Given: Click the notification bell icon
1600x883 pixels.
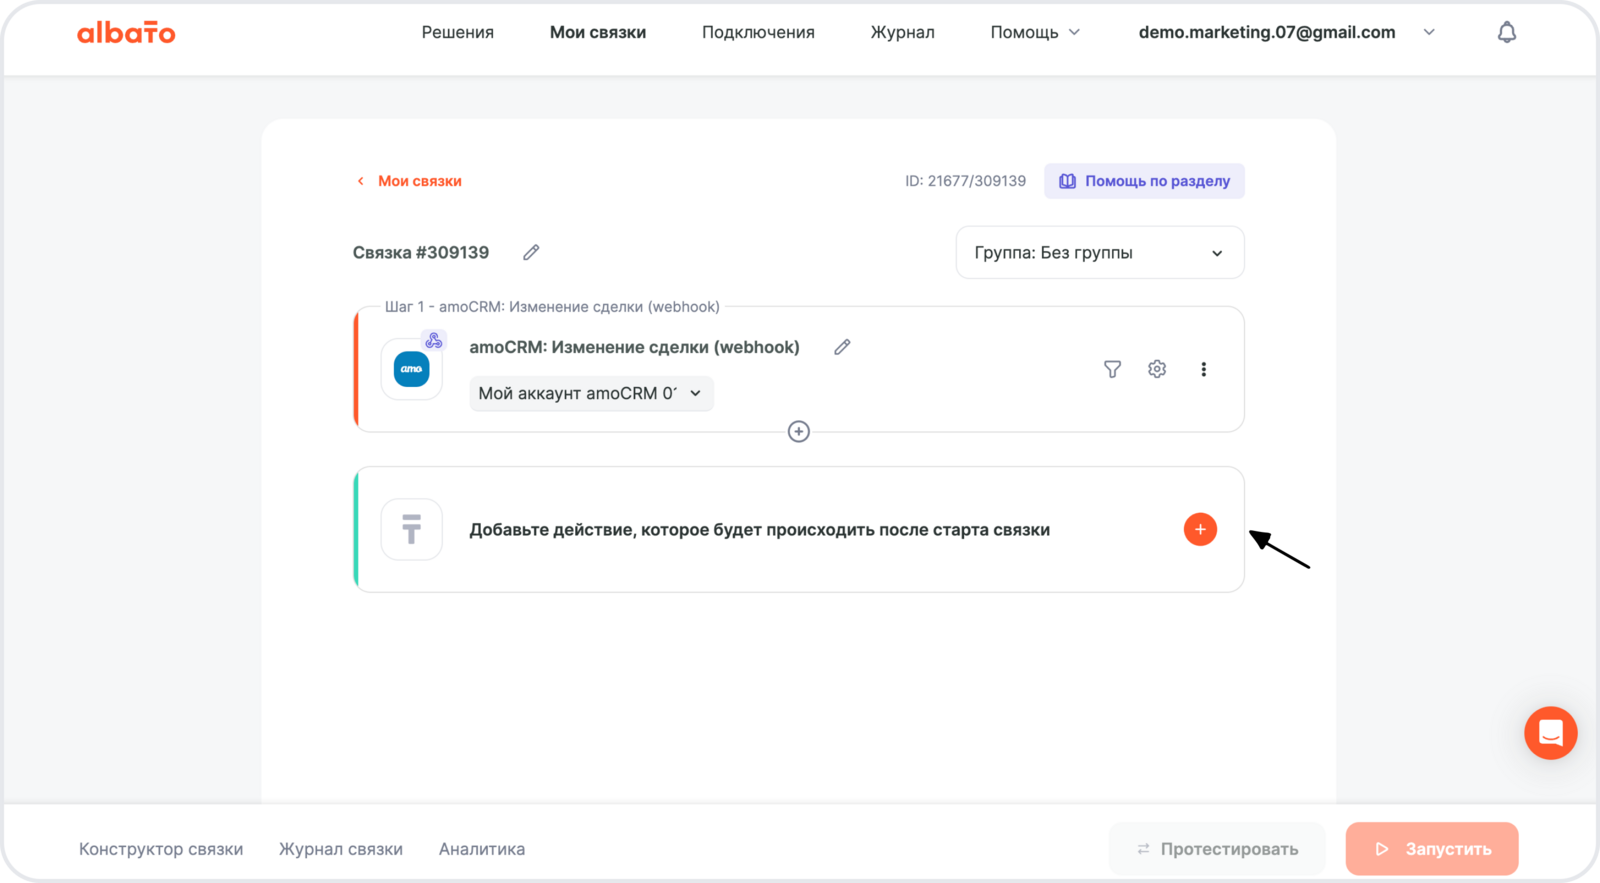Looking at the screenshot, I should coord(1506,32).
